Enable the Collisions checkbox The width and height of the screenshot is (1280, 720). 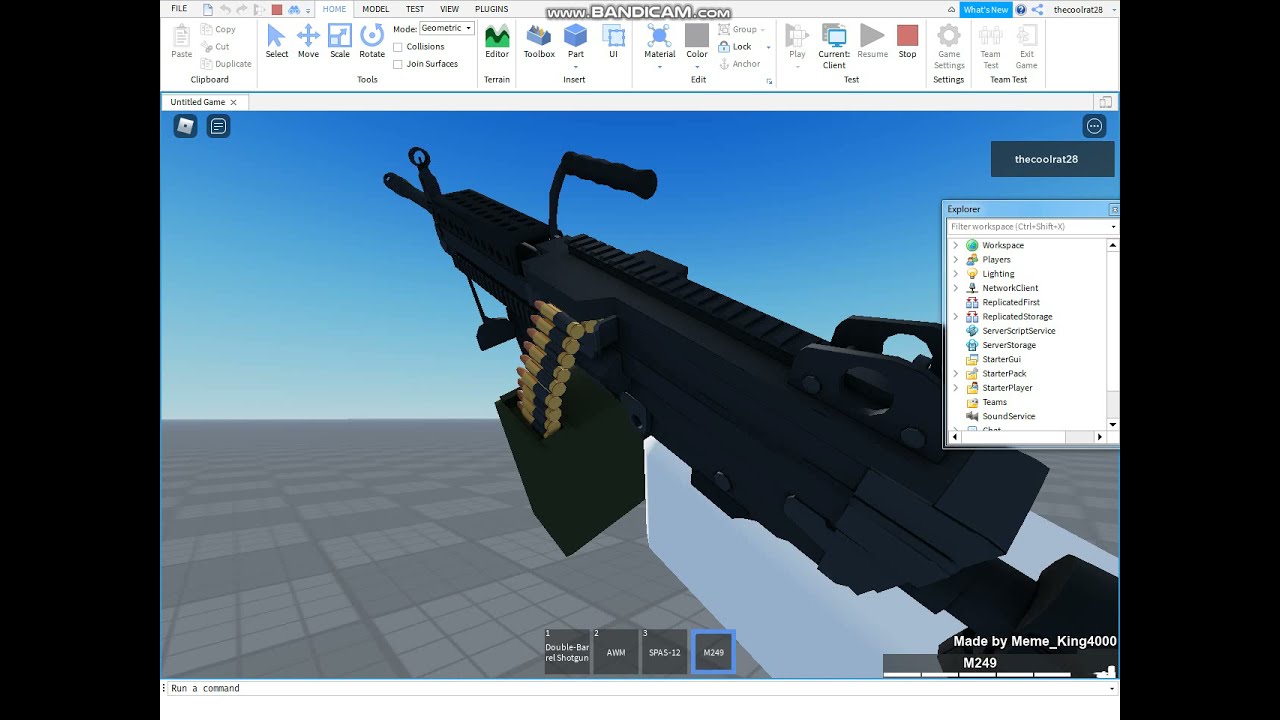coord(398,47)
